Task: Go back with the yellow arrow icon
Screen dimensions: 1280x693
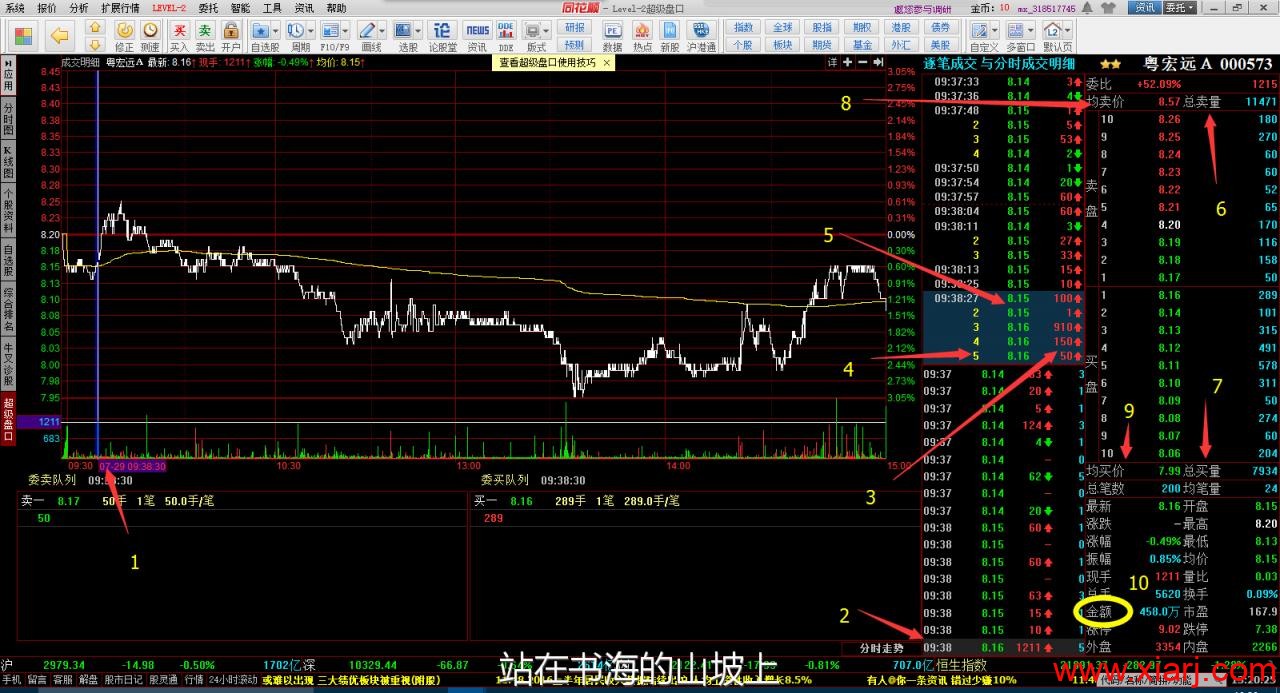Action: coord(59,36)
